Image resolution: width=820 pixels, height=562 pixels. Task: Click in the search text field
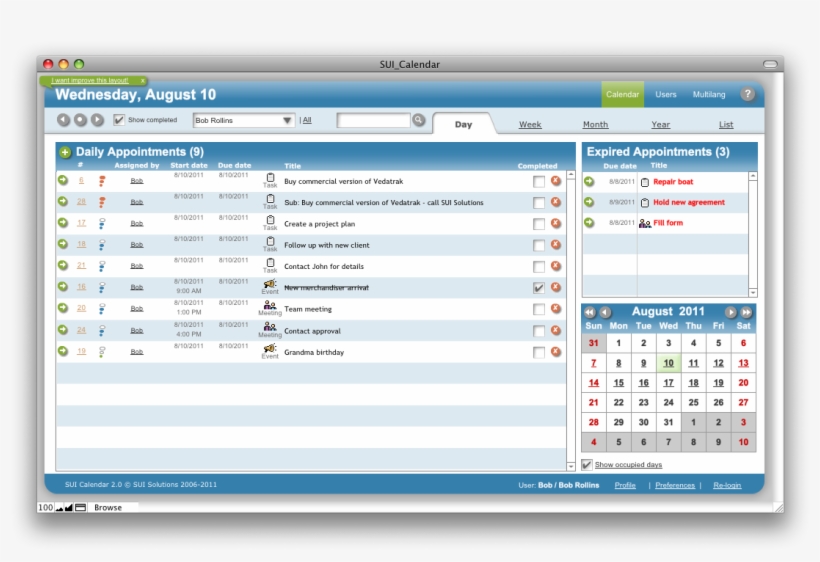point(373,120)
